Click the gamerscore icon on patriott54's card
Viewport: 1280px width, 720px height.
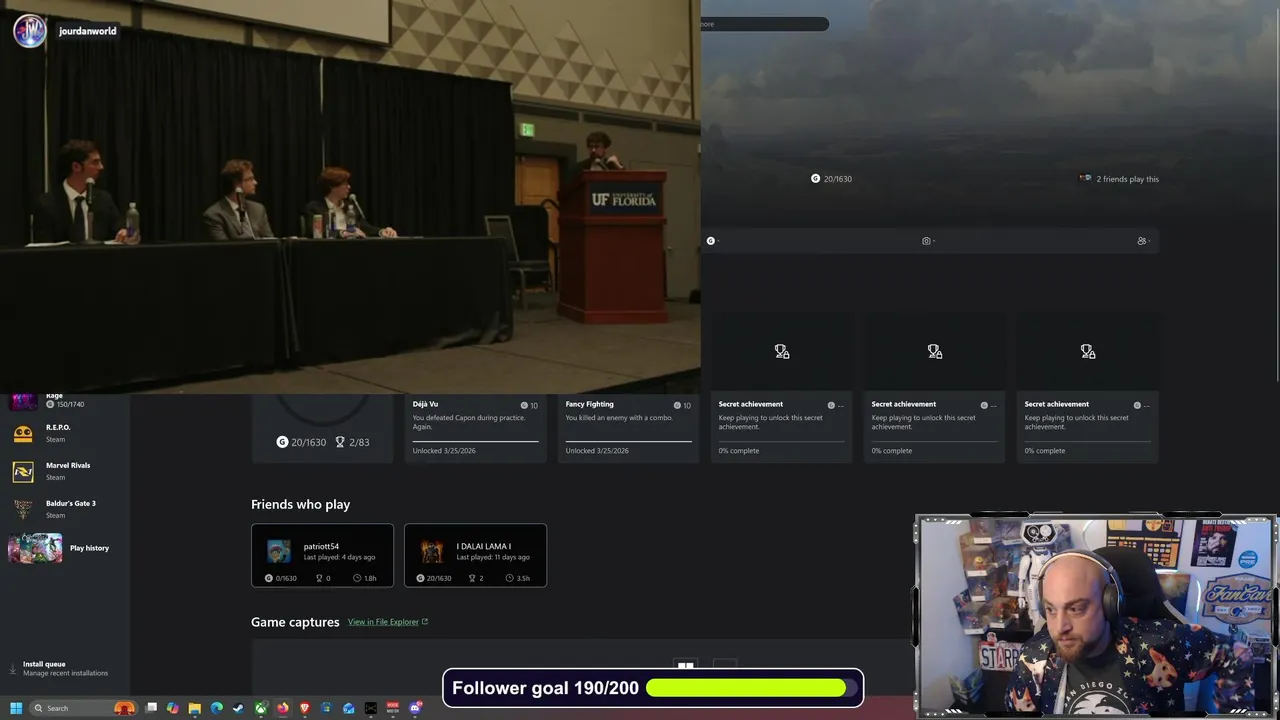[269, 578]
